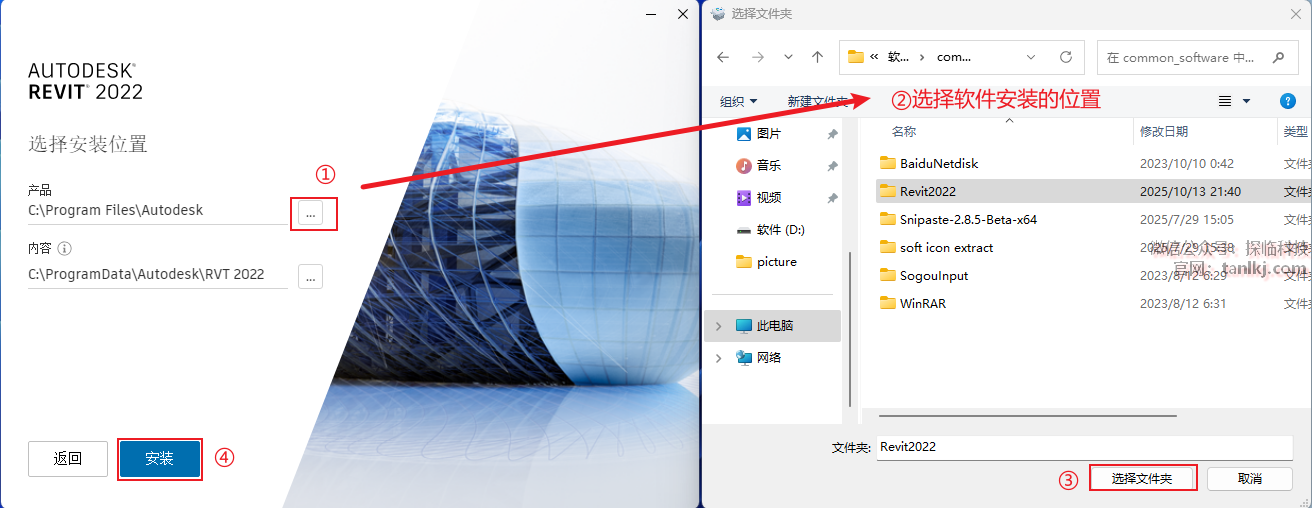Sort by 类型 column header

1296,131
